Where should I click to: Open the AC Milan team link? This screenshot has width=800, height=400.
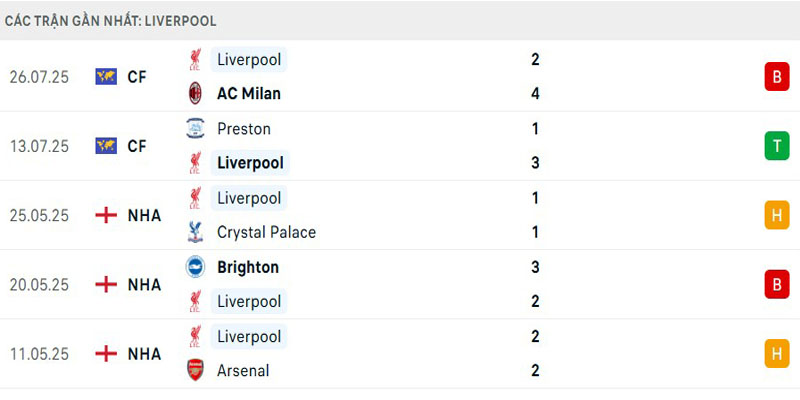click(x=249, y=94)
